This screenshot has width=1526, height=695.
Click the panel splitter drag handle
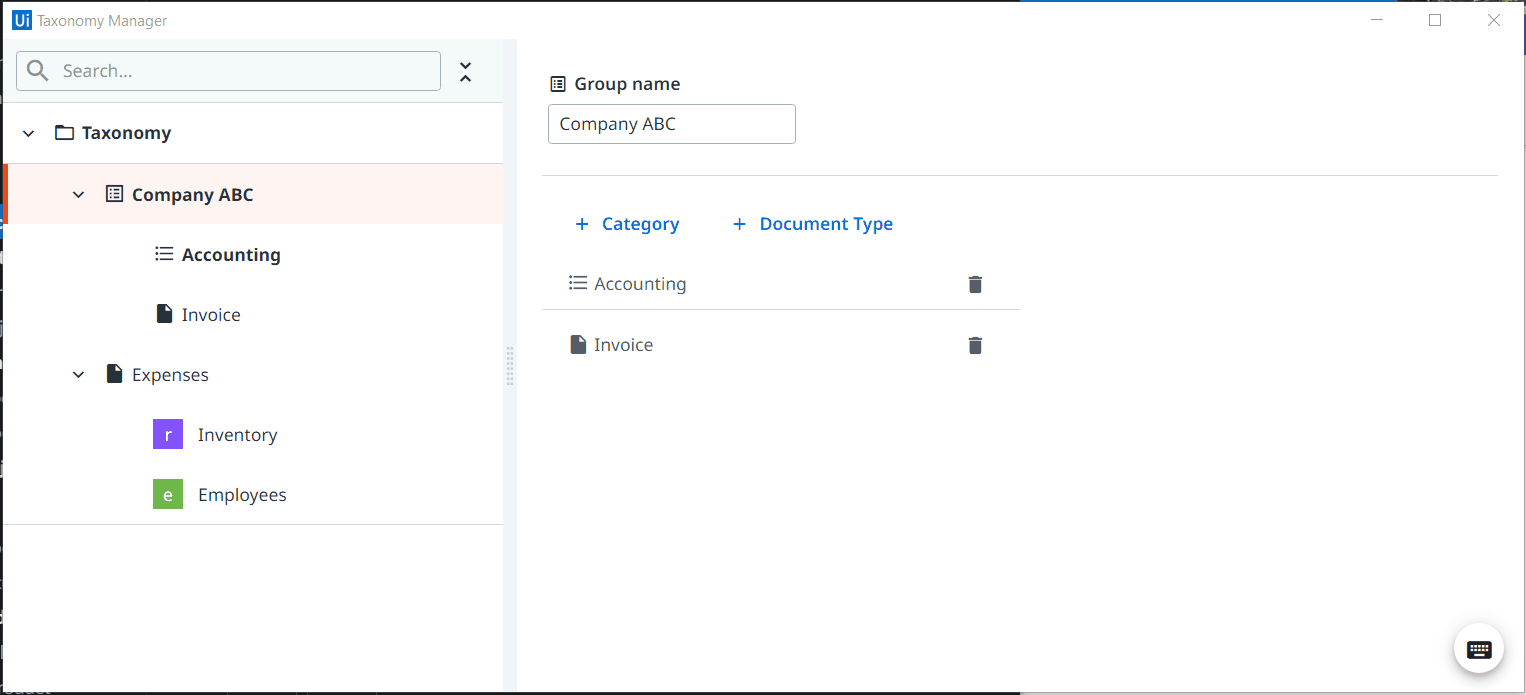(510, 365)
